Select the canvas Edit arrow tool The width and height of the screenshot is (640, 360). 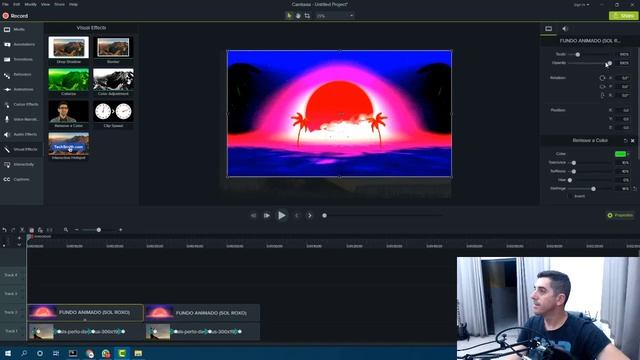(289, 16)
